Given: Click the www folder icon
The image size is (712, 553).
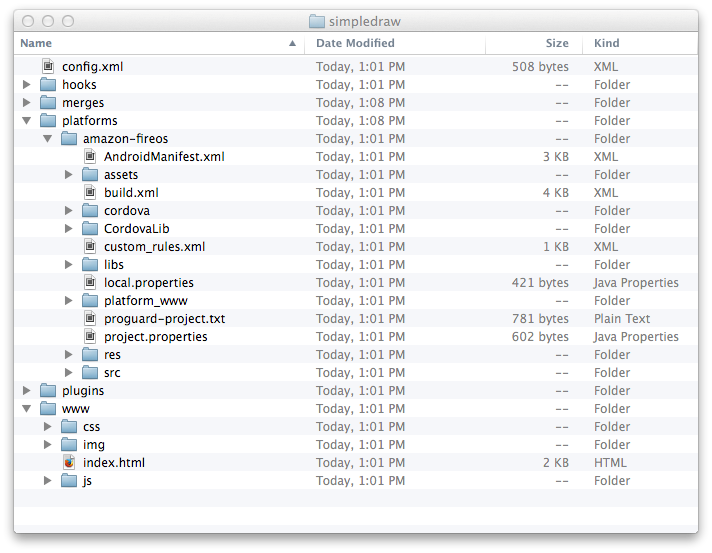Looking at the screenshot, I should click(48, 409).
